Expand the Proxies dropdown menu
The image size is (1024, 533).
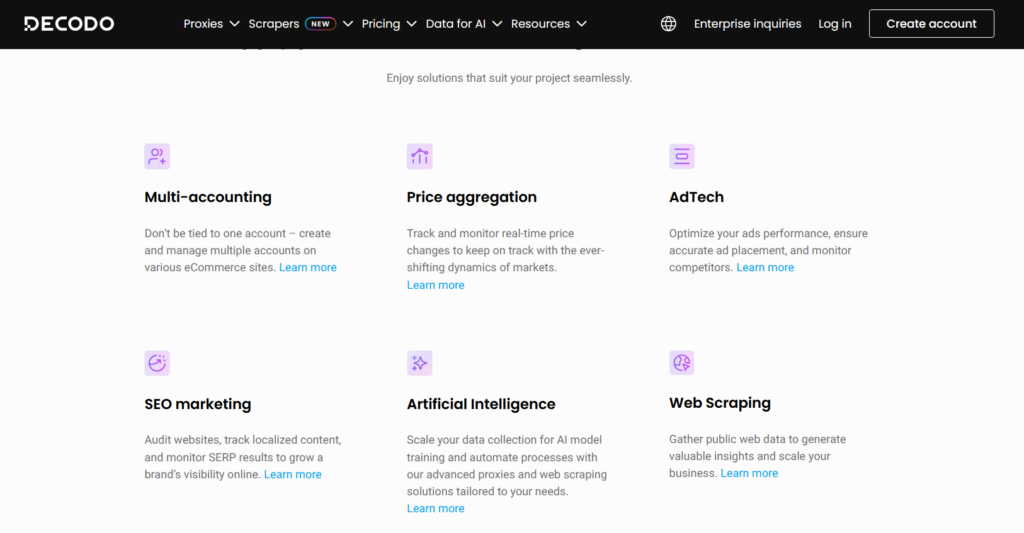click(211, 24)
